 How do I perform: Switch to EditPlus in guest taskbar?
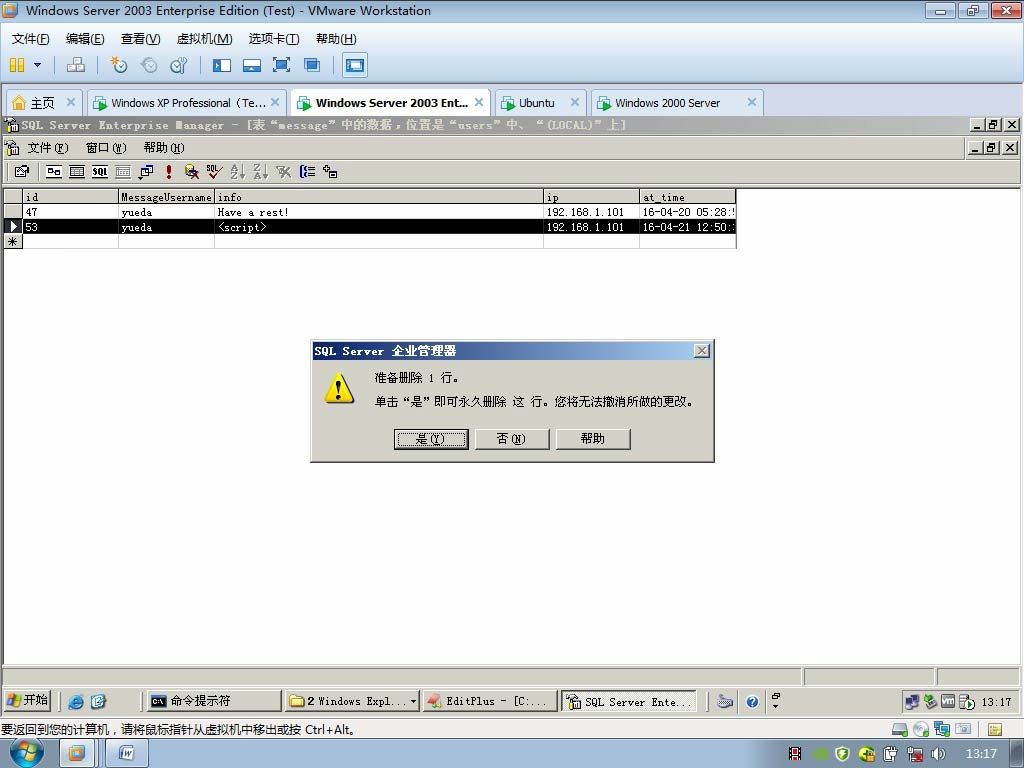pos(490,701)
